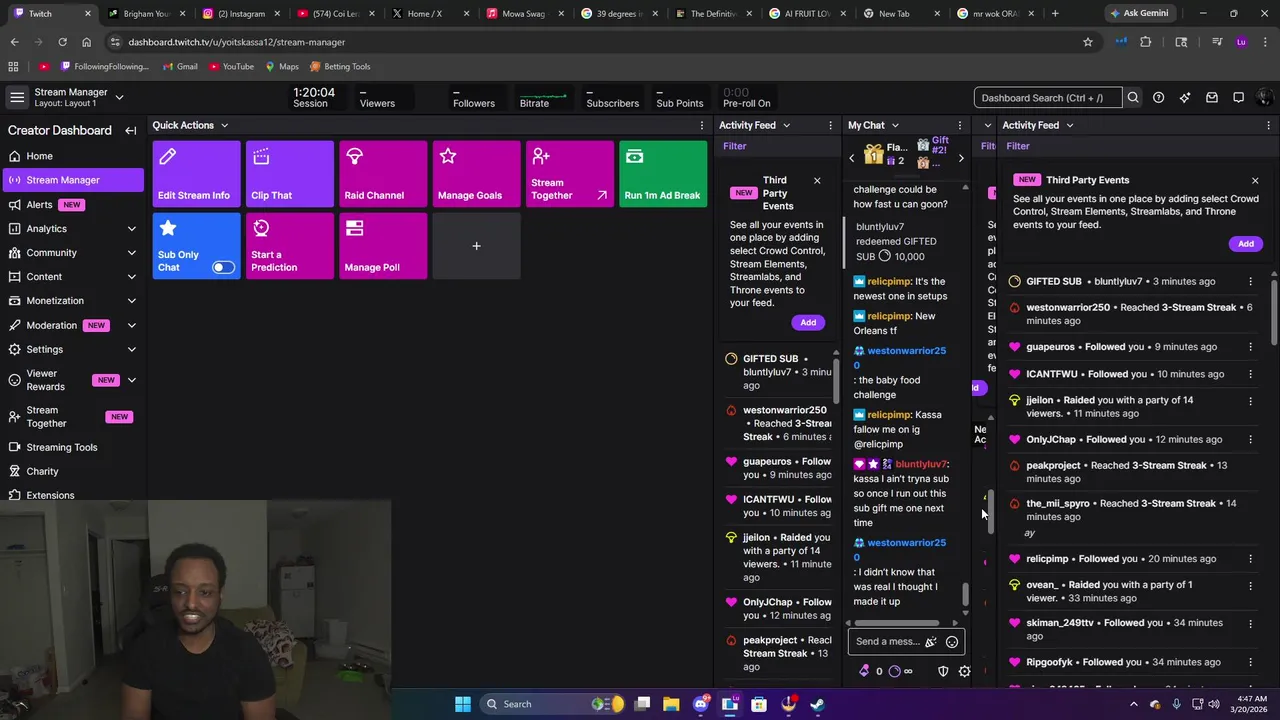Screen dimensions: 1280x720
Task: Show previous gift leaderboard entry arrow
Action: coord(852,158)
